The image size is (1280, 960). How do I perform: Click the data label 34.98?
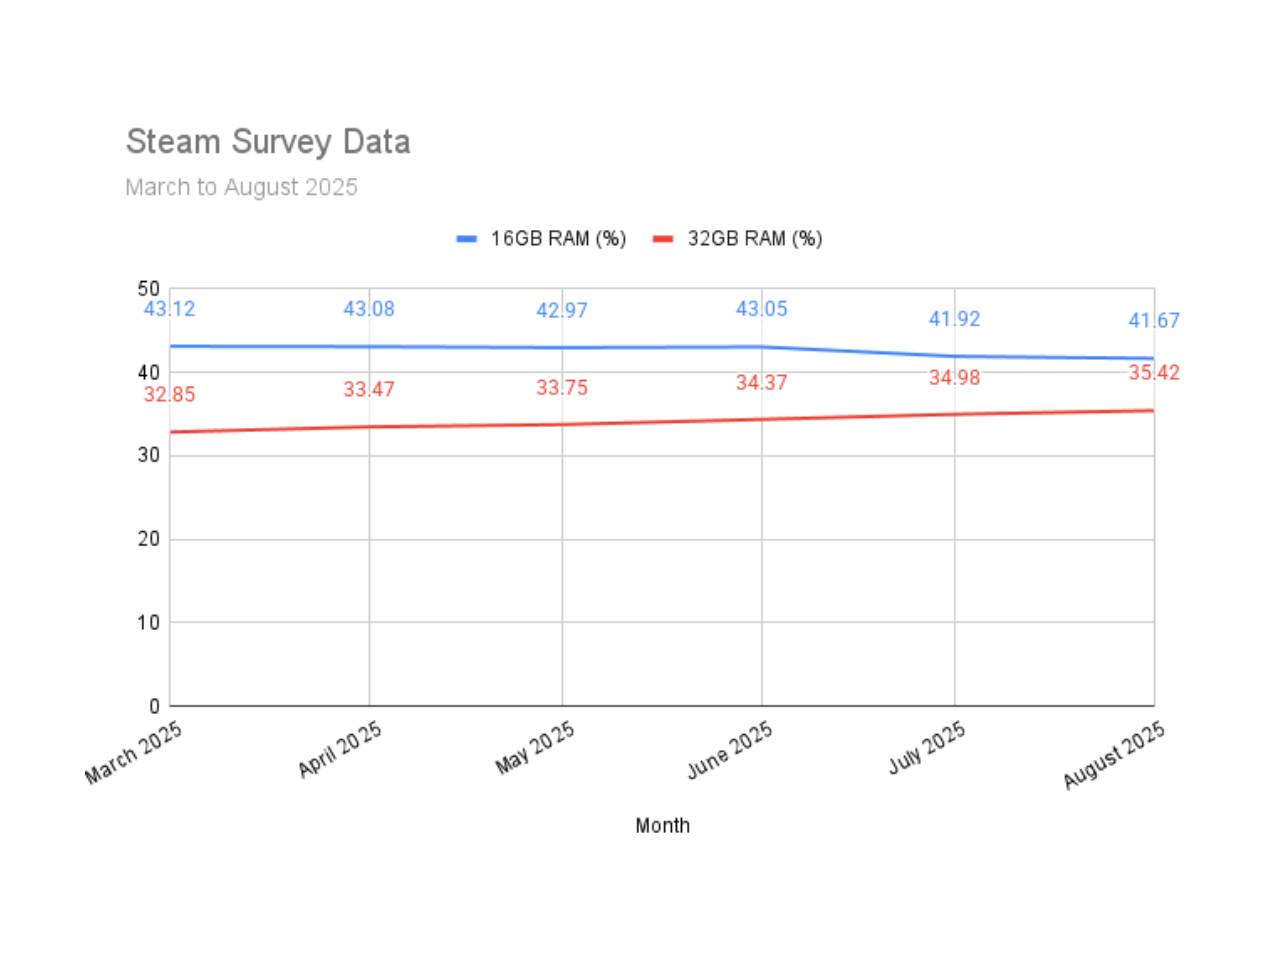tap(954, 378)
